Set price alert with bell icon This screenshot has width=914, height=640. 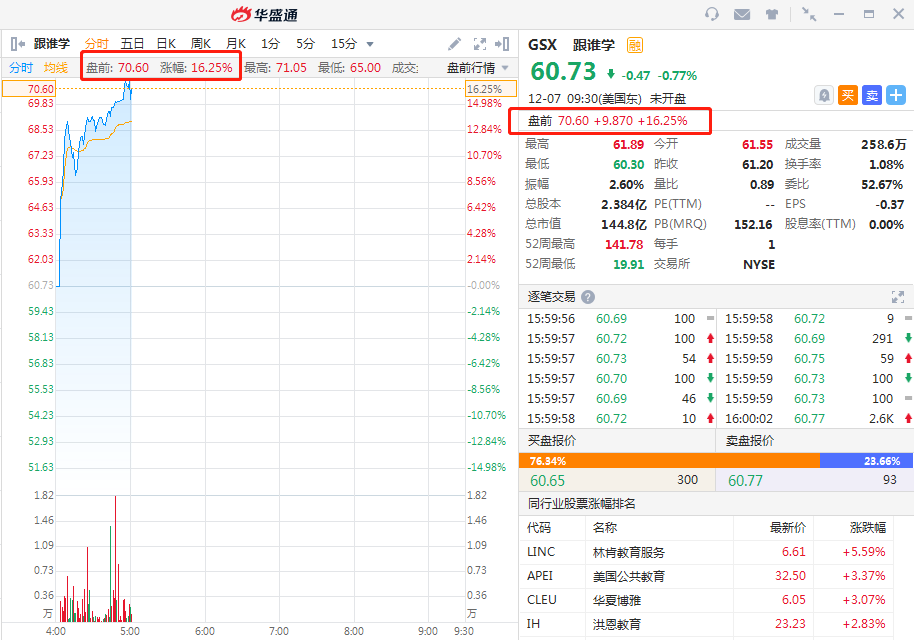(824, 95)
